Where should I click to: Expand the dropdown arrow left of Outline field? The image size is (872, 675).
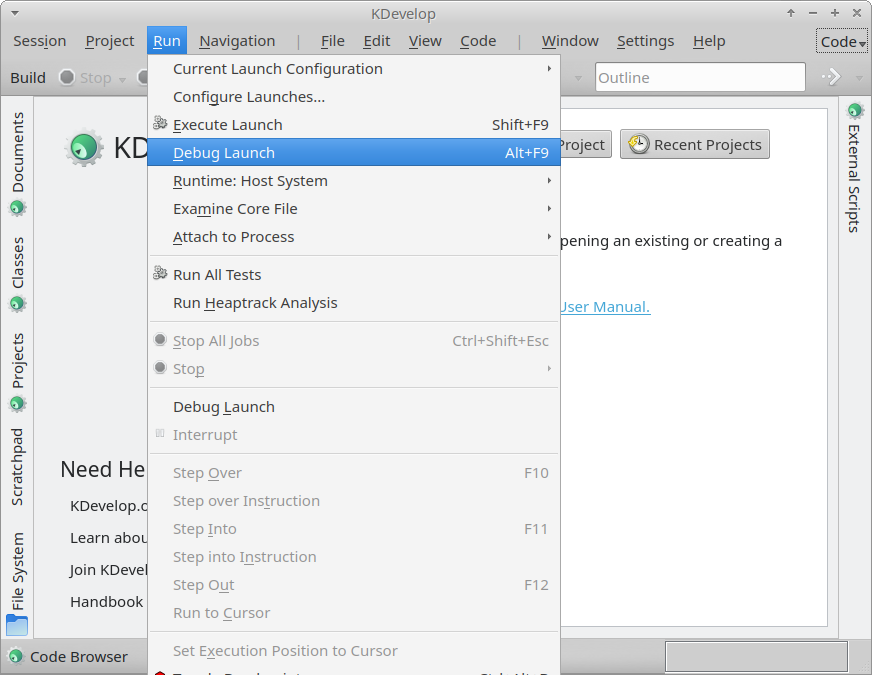(578, 78)
